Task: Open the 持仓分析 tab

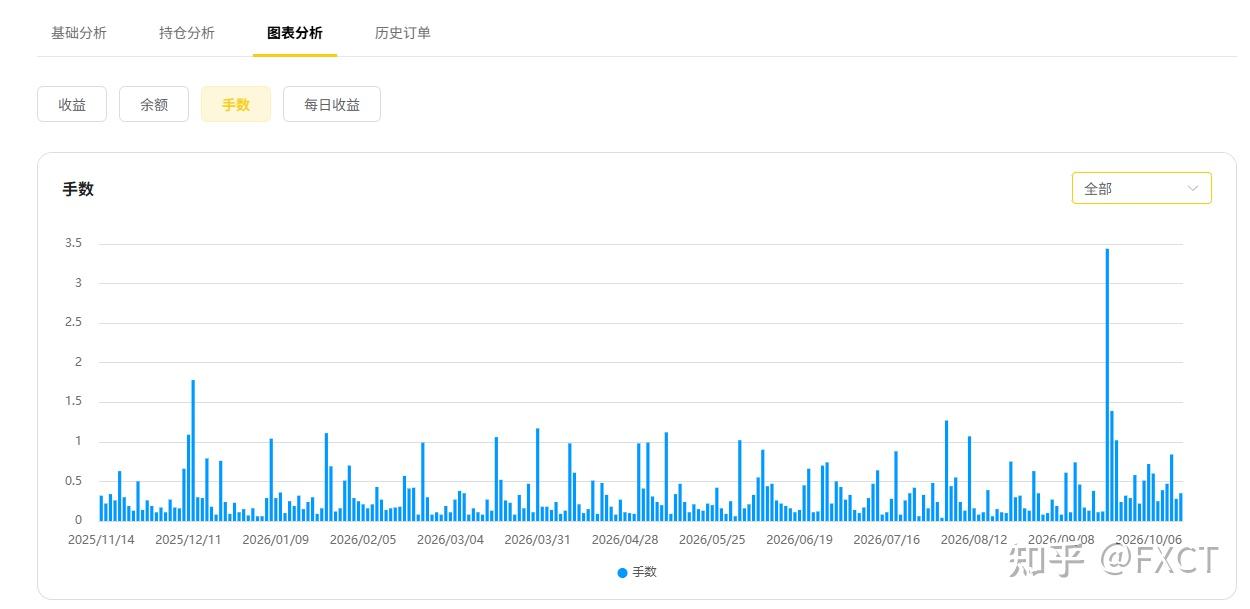Action: click(x=187, y=33)
